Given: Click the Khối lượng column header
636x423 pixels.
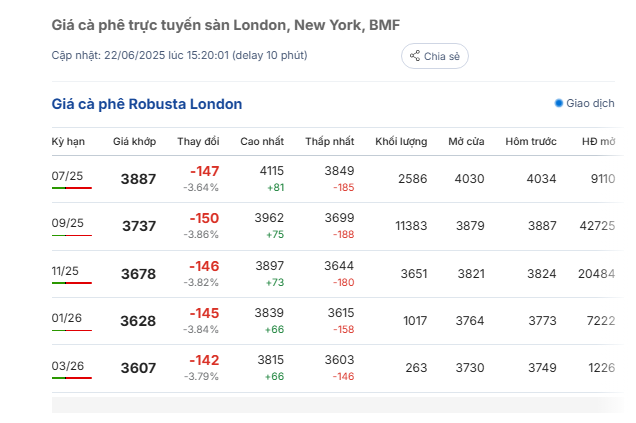Looking at the screenshot, I should click(x=401, y=142).
